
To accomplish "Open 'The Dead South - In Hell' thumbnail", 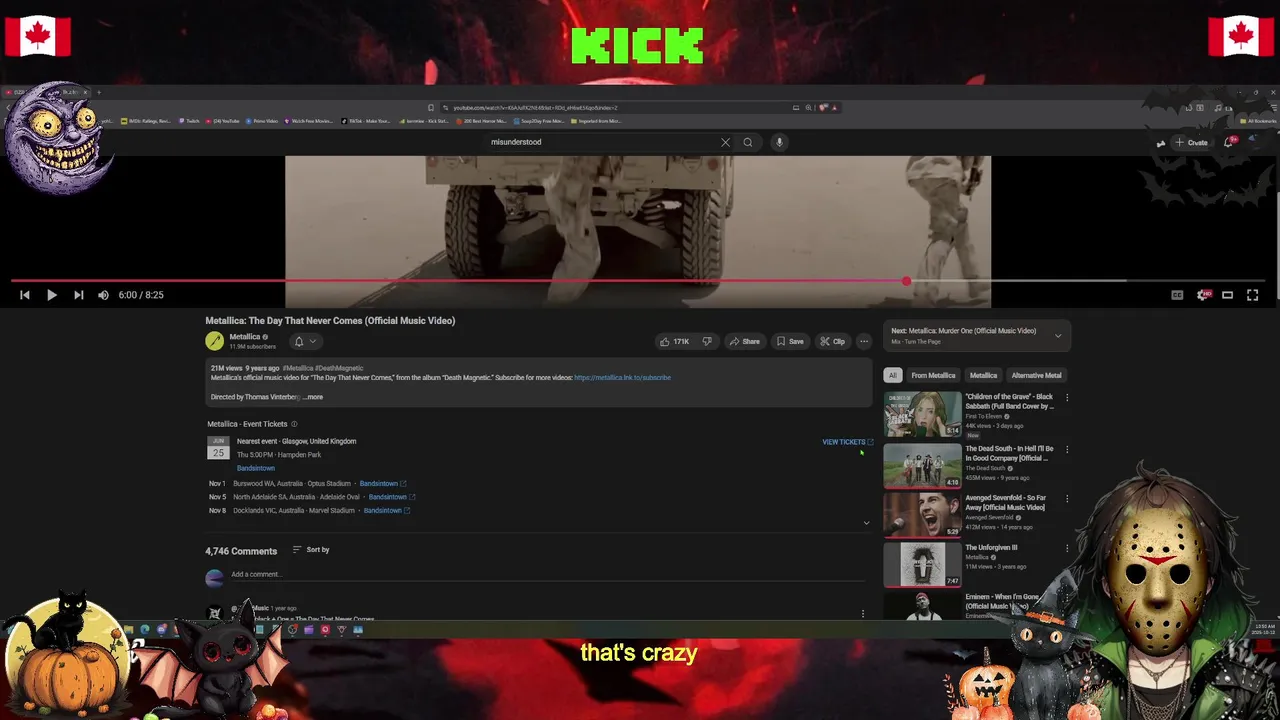I will point(922,465).
